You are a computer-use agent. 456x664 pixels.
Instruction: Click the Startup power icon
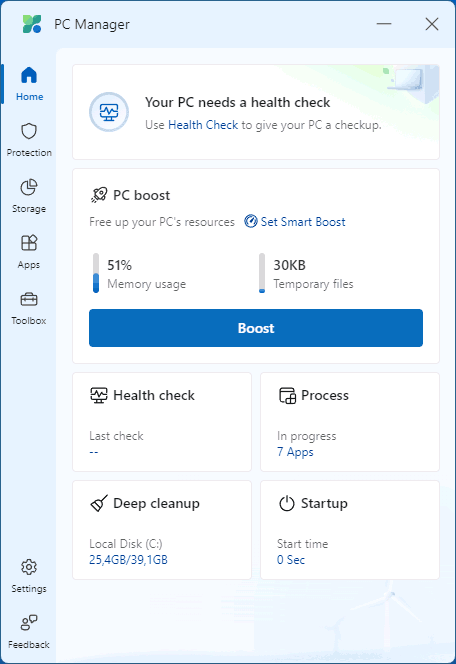pyautogui.click(x=287, y=504)
